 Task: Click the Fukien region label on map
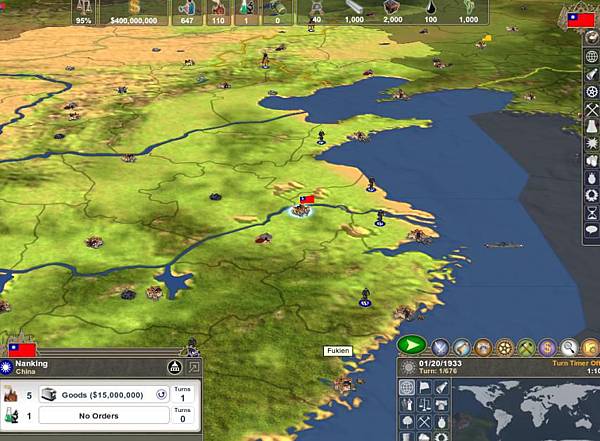pos(338,351)
